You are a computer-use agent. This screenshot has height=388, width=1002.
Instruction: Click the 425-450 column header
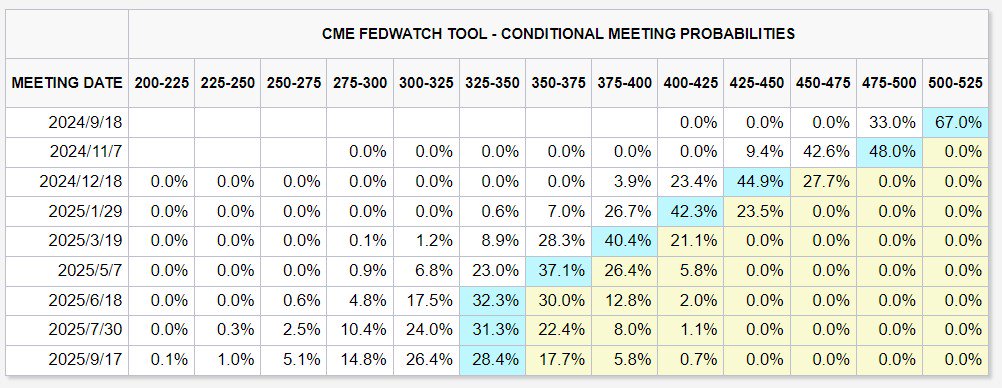coord(757,83)
